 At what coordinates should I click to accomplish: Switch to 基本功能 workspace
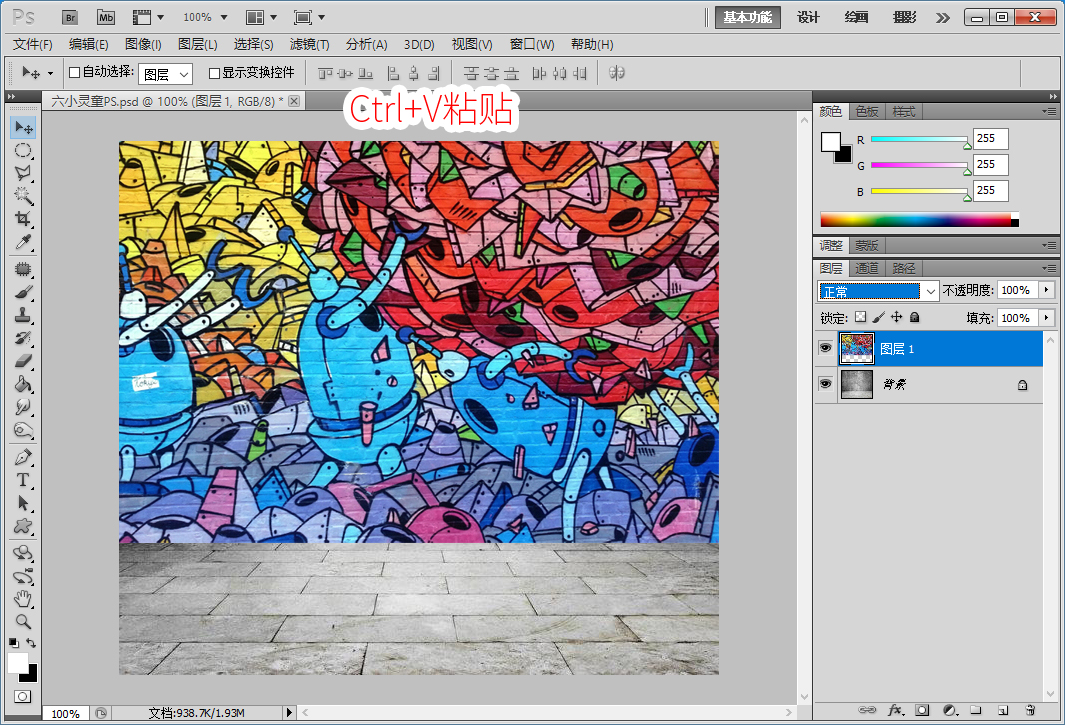click(x=748, y=18)
